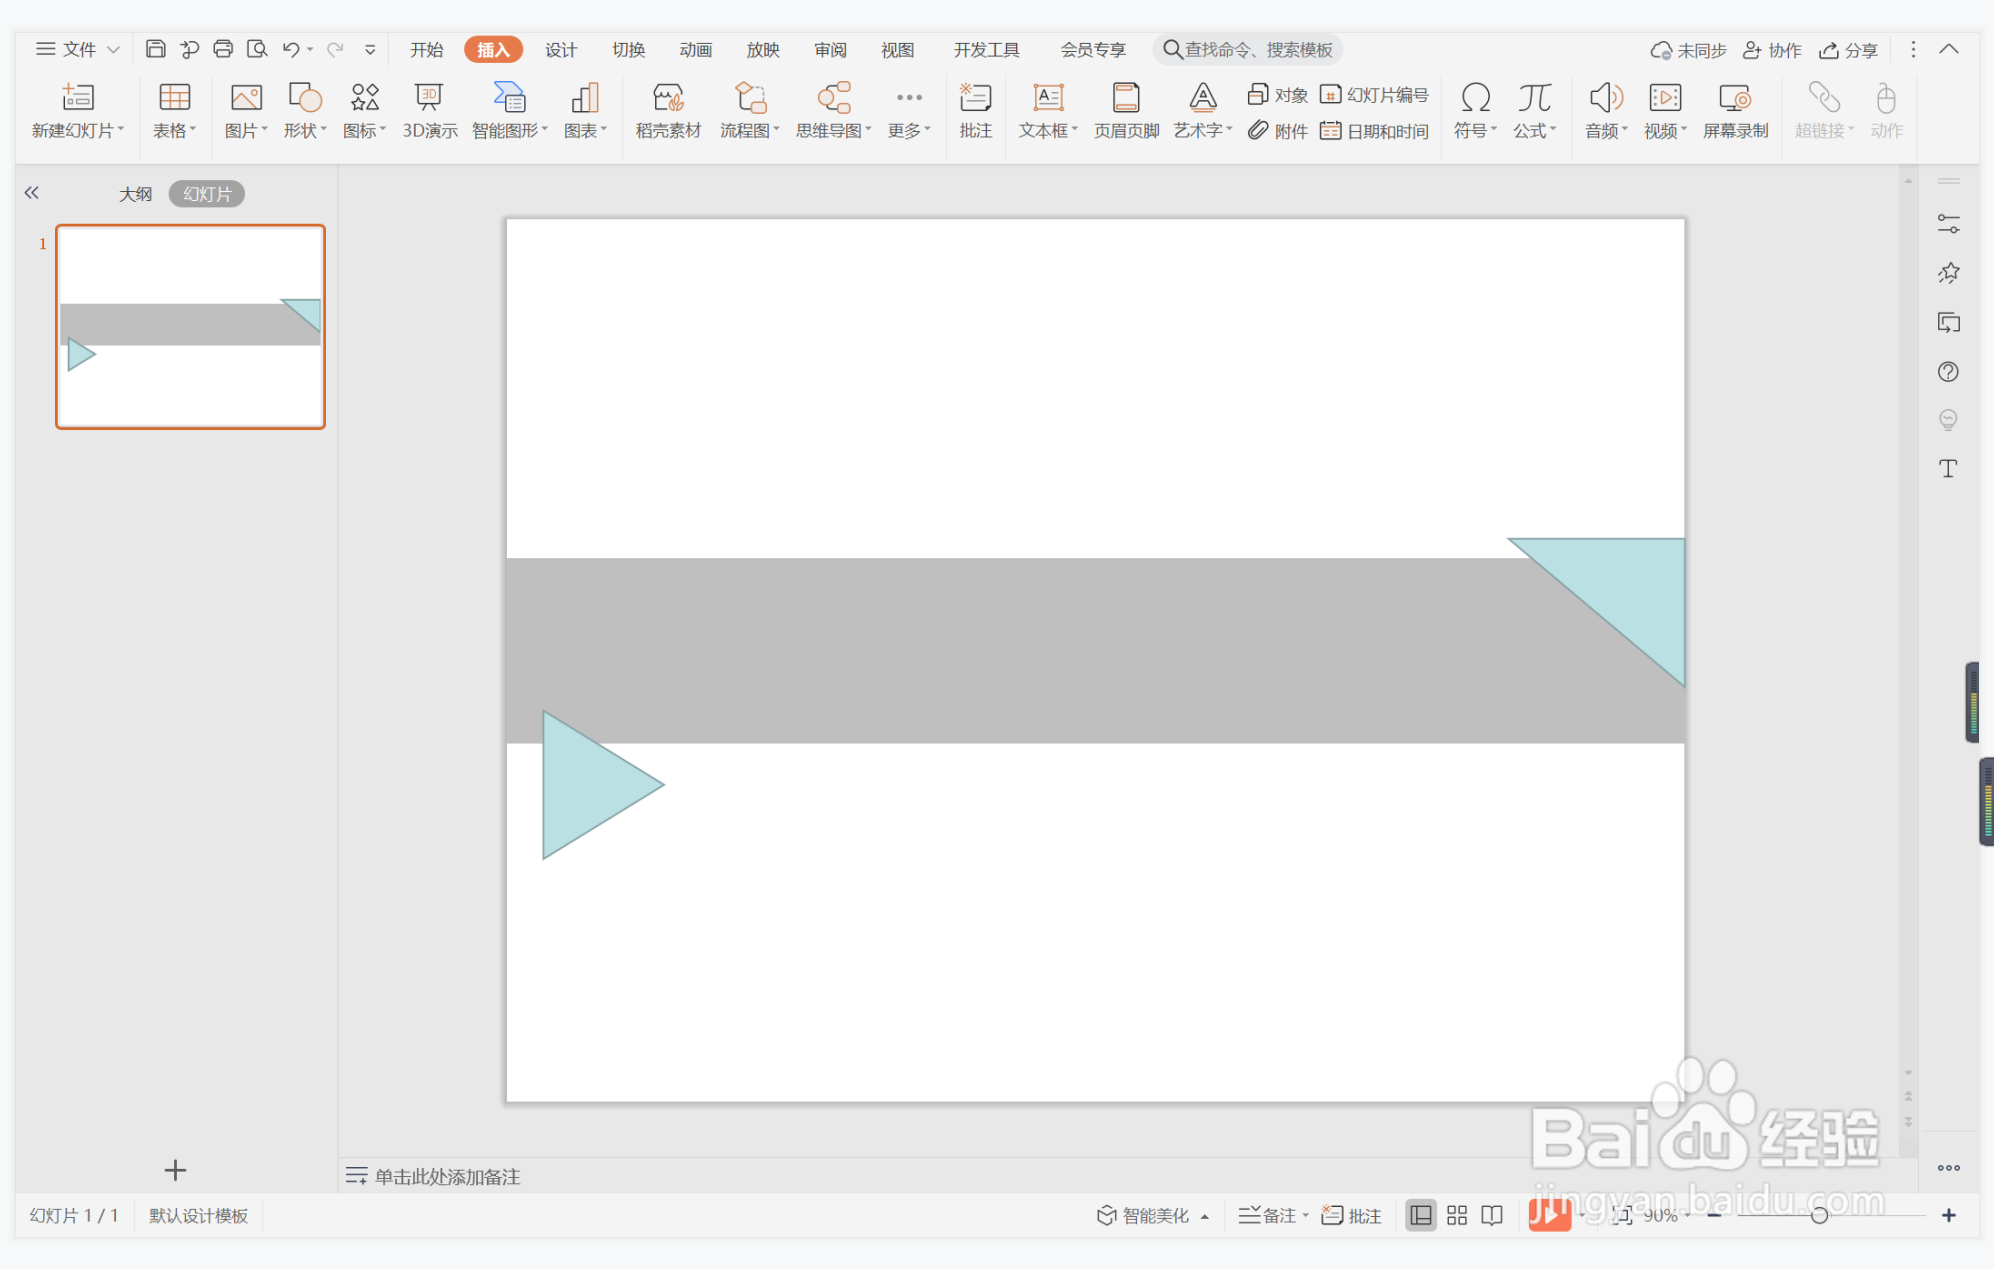Switch to the 设计 ribbon tab
The image size is (1994, 1269).
560,50
